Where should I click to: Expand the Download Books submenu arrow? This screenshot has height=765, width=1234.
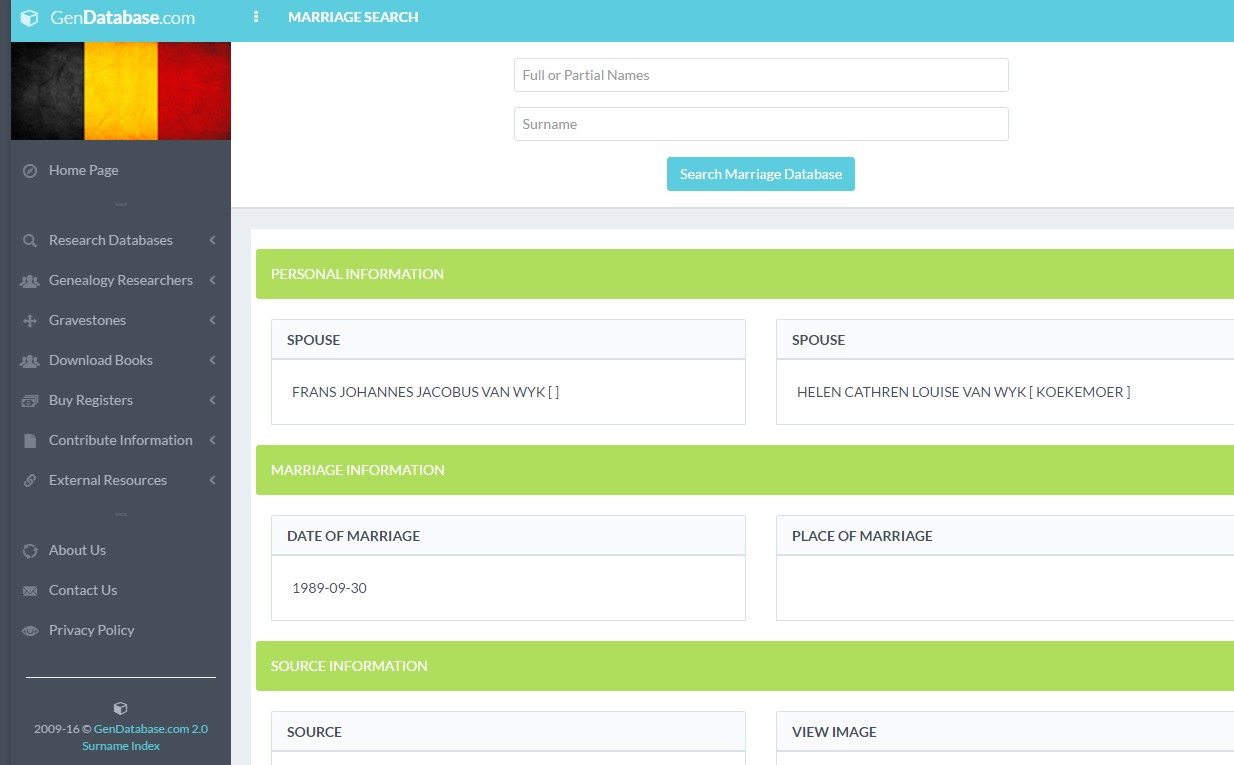click(212, 360)
